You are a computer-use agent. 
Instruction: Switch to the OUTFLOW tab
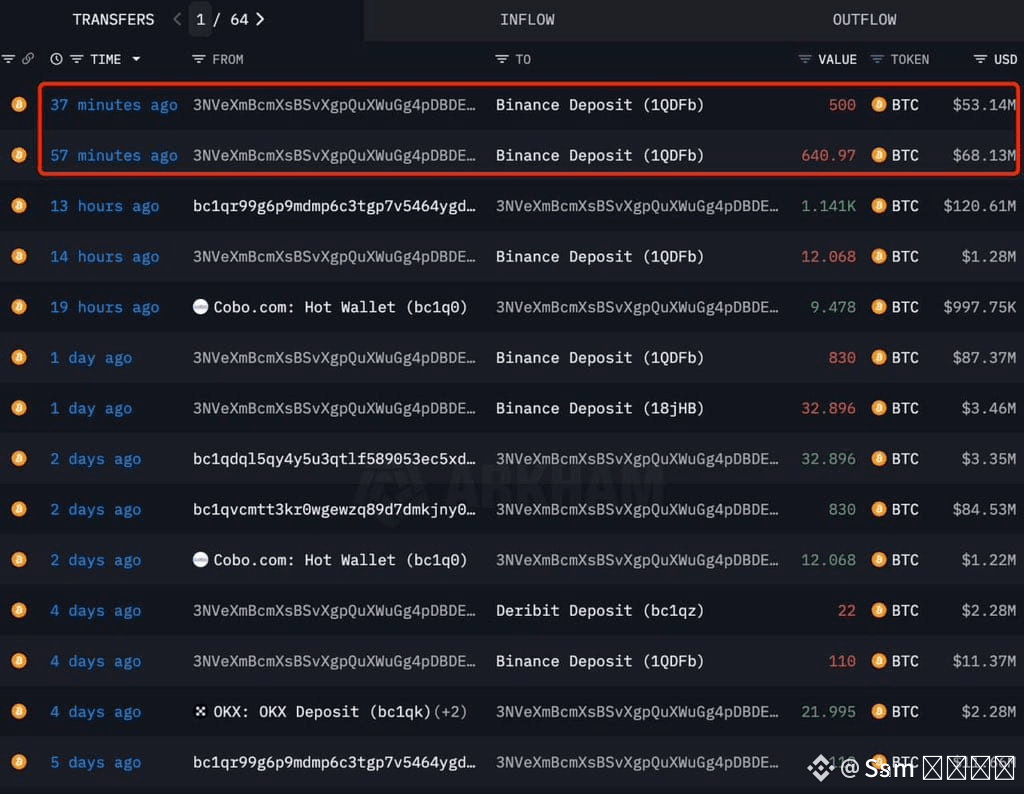[864, 20]
